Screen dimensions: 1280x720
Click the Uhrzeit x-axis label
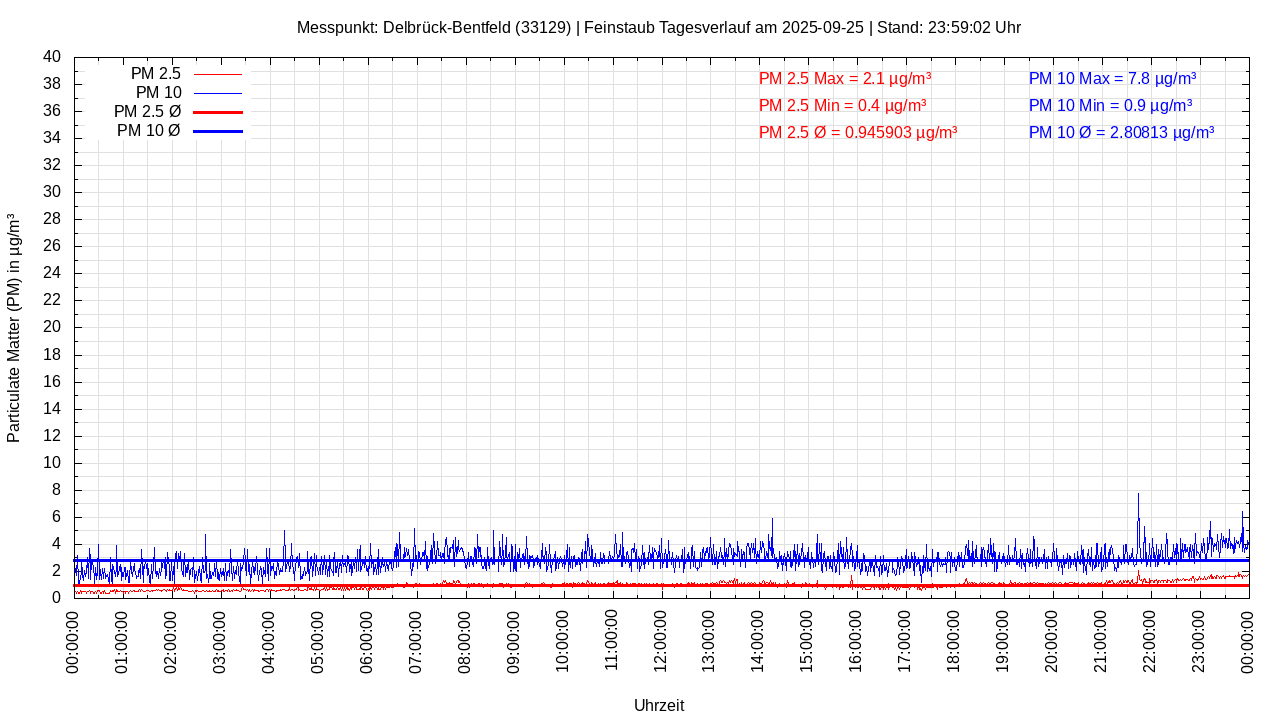click(x=659, y=705)
